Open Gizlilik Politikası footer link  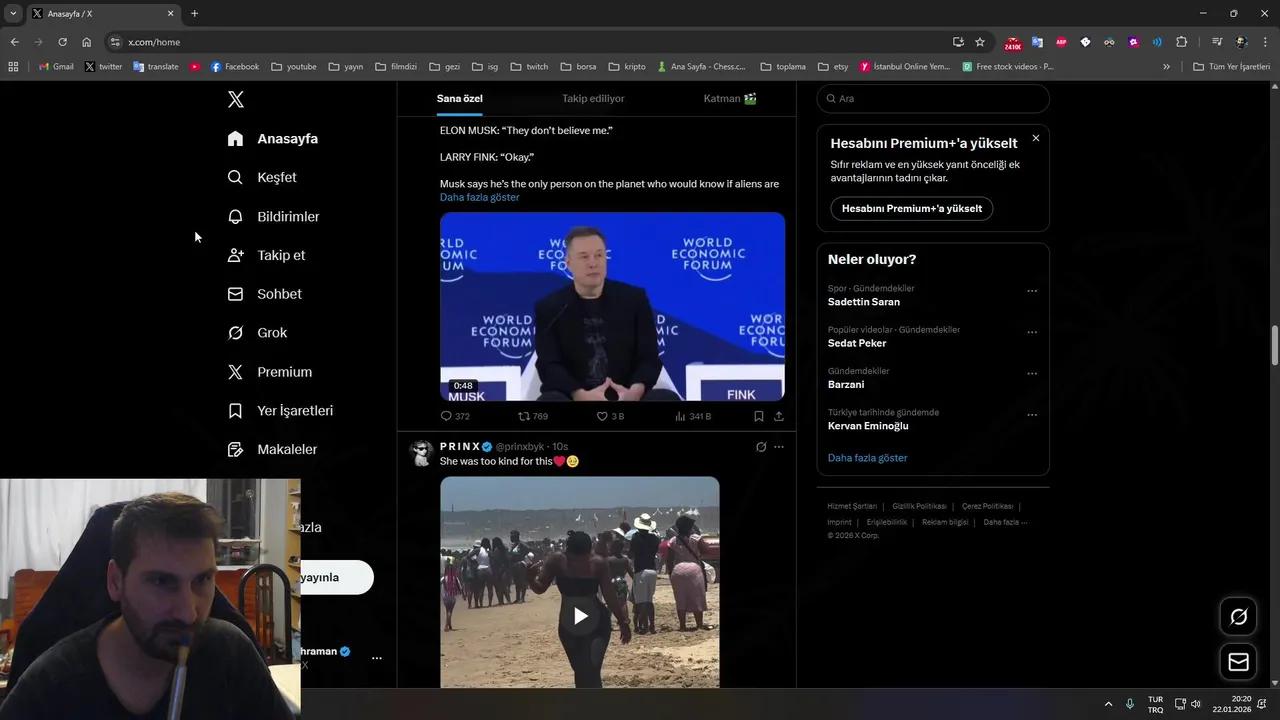pyautogui.click(x=919, y=506)
